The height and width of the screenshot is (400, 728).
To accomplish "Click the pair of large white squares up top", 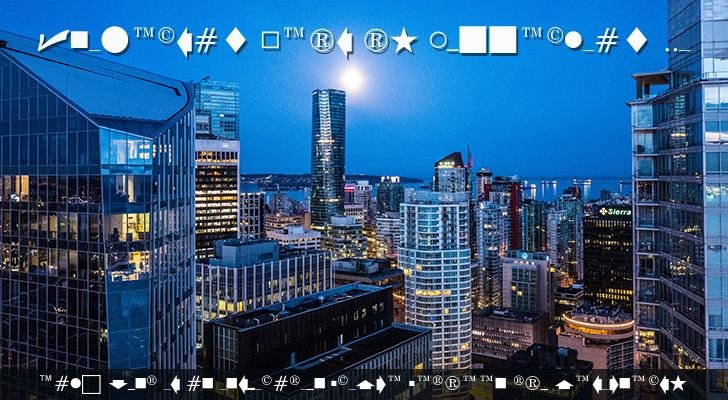I will click(x=488, y=41).
